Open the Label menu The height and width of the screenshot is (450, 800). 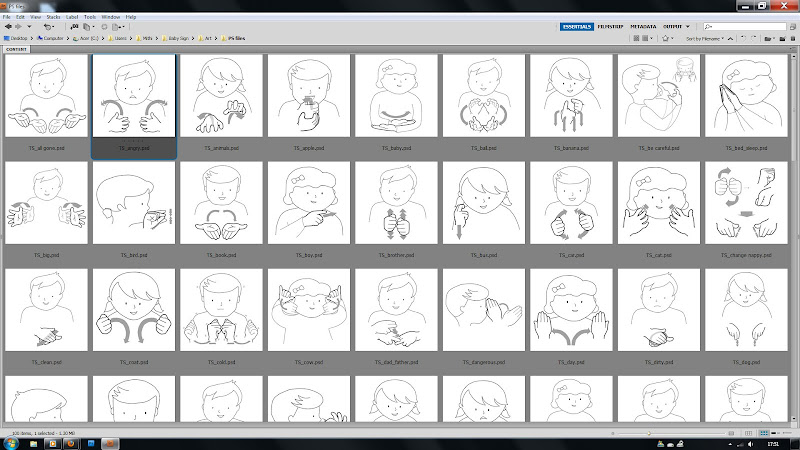pyautogui.click(x=72, y=17)
